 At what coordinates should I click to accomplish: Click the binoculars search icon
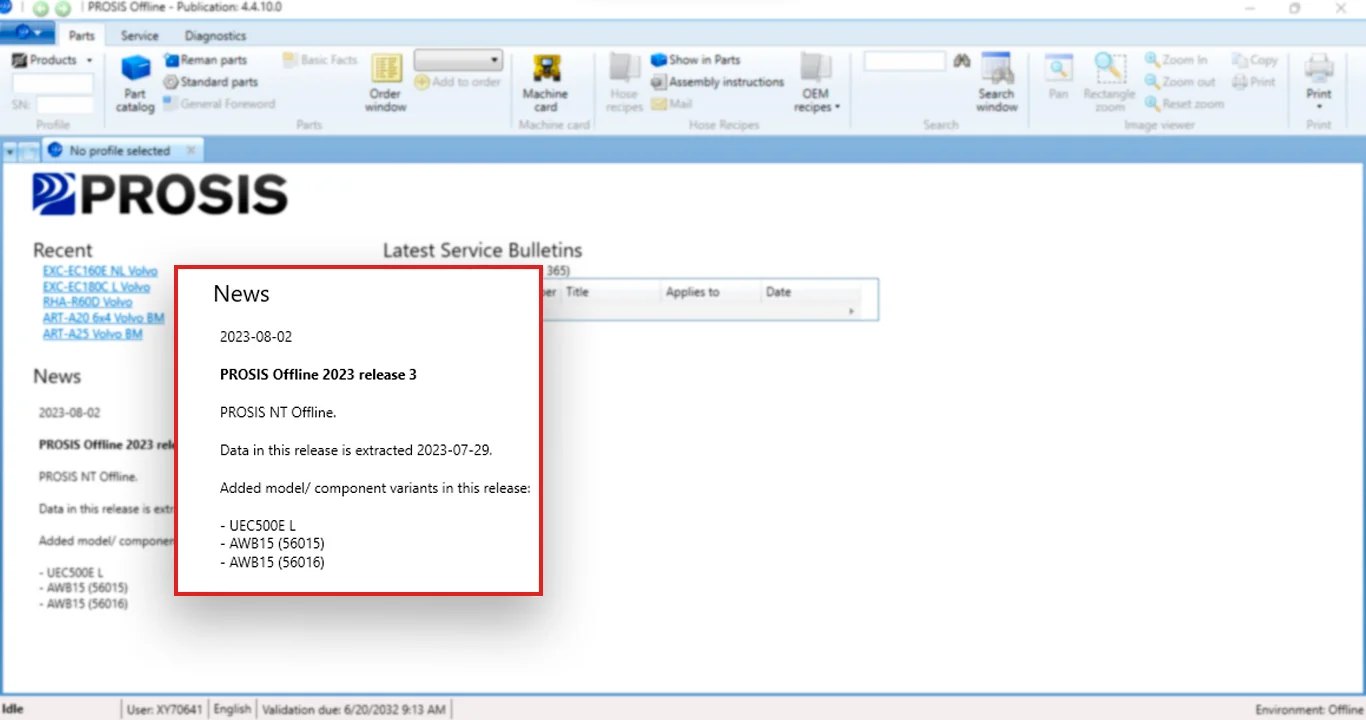[x=962, y=61]
